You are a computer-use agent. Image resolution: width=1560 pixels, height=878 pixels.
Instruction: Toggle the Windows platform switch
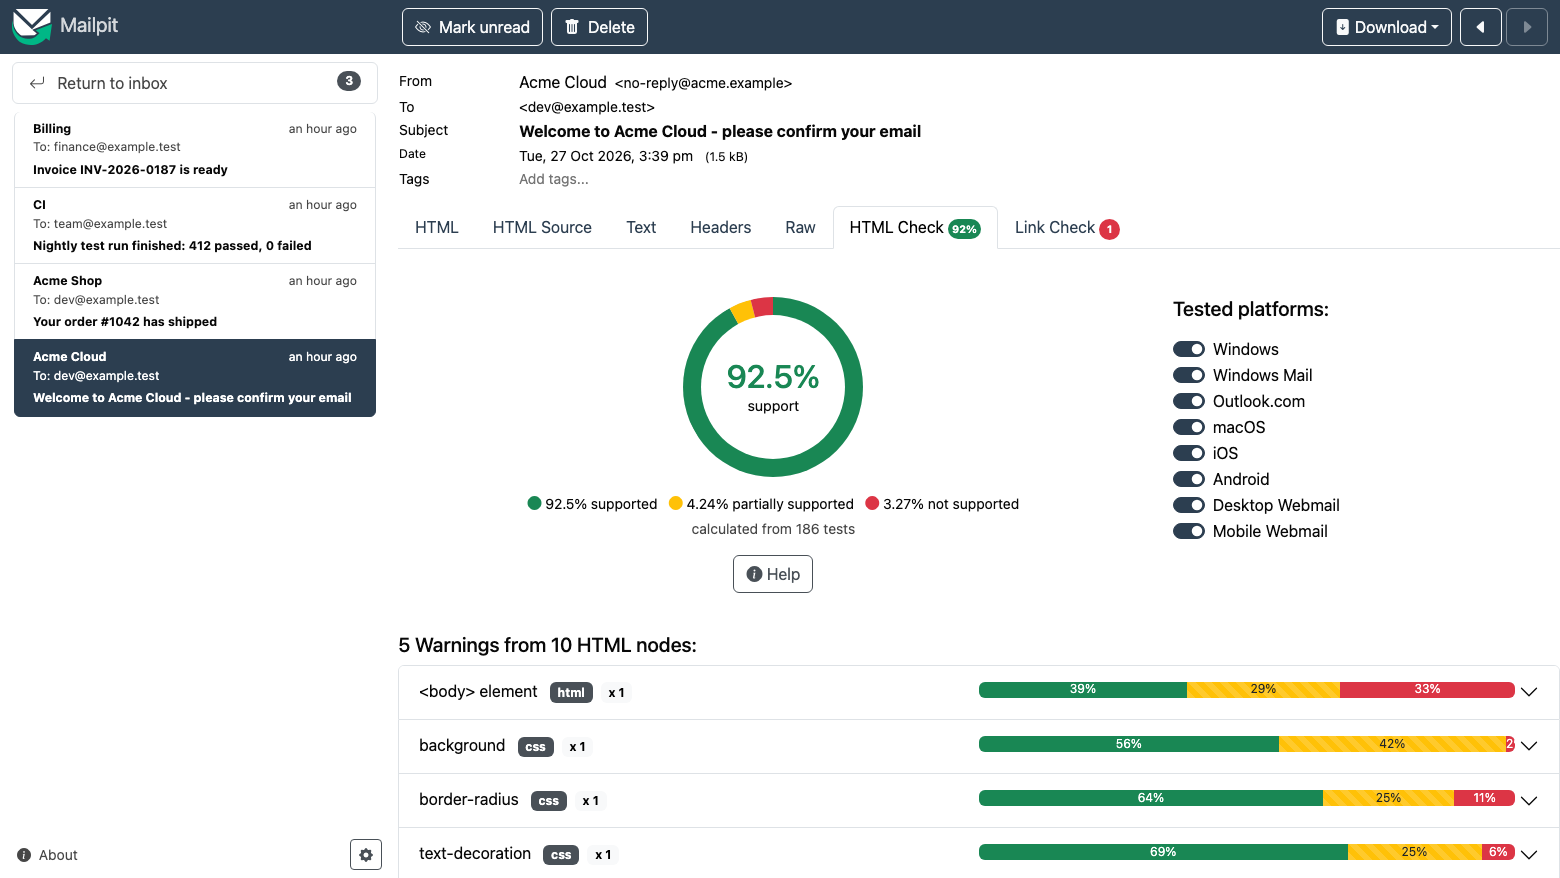pyautogui.click(x=1189, y=349)
